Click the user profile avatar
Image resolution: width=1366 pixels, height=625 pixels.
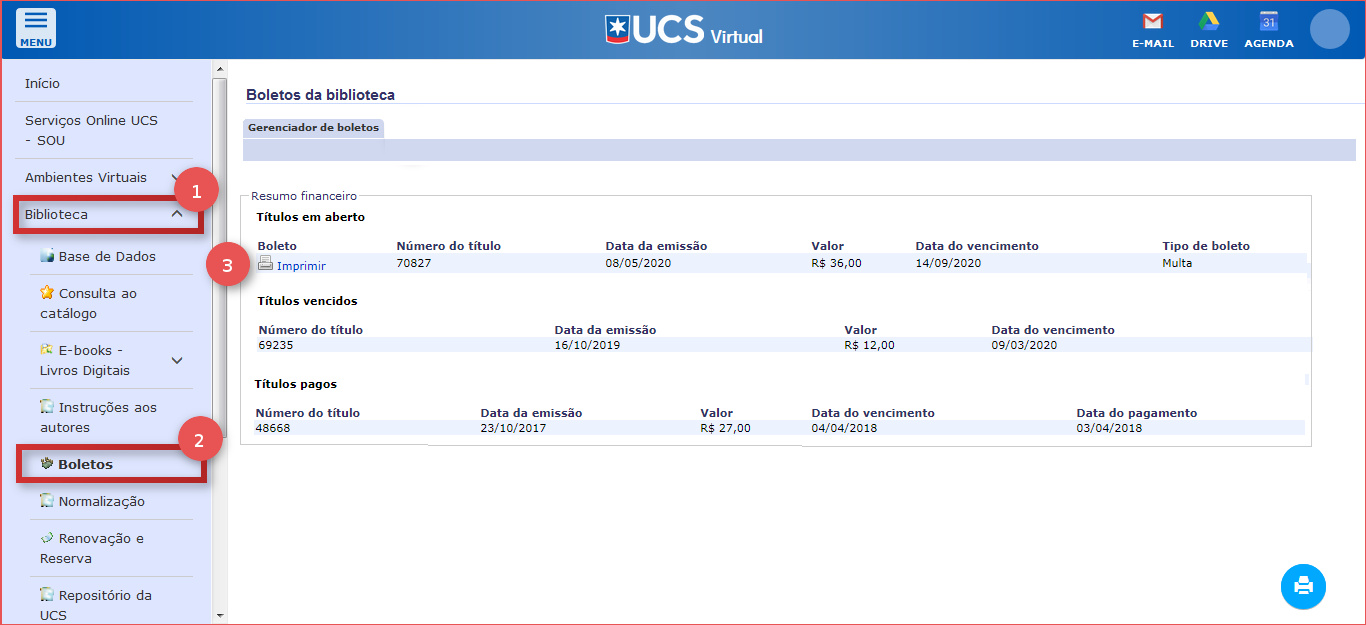click(x=1329, y=29)
